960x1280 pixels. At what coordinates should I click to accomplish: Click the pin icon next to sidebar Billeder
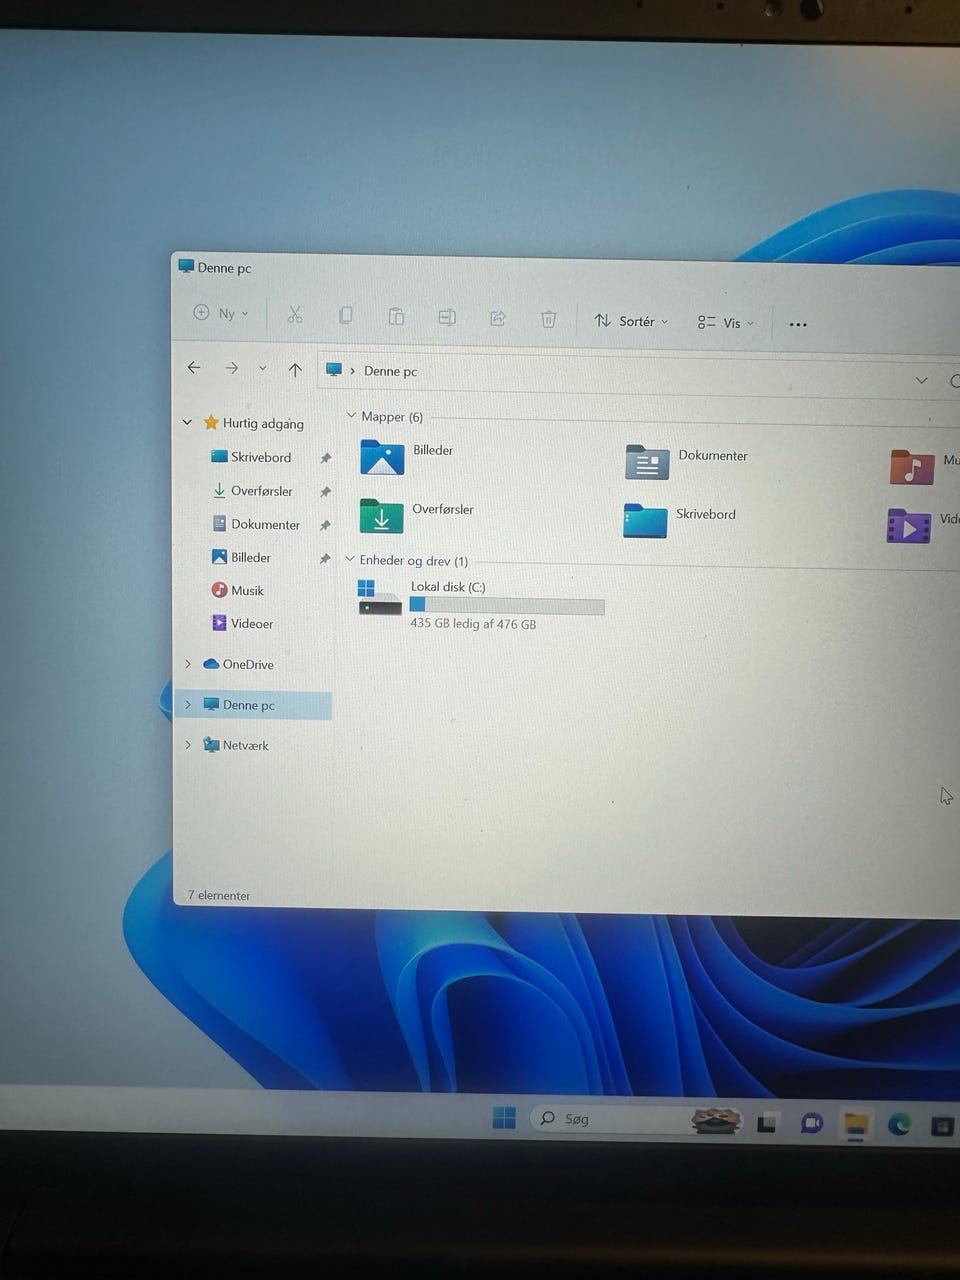click(324, 559)
